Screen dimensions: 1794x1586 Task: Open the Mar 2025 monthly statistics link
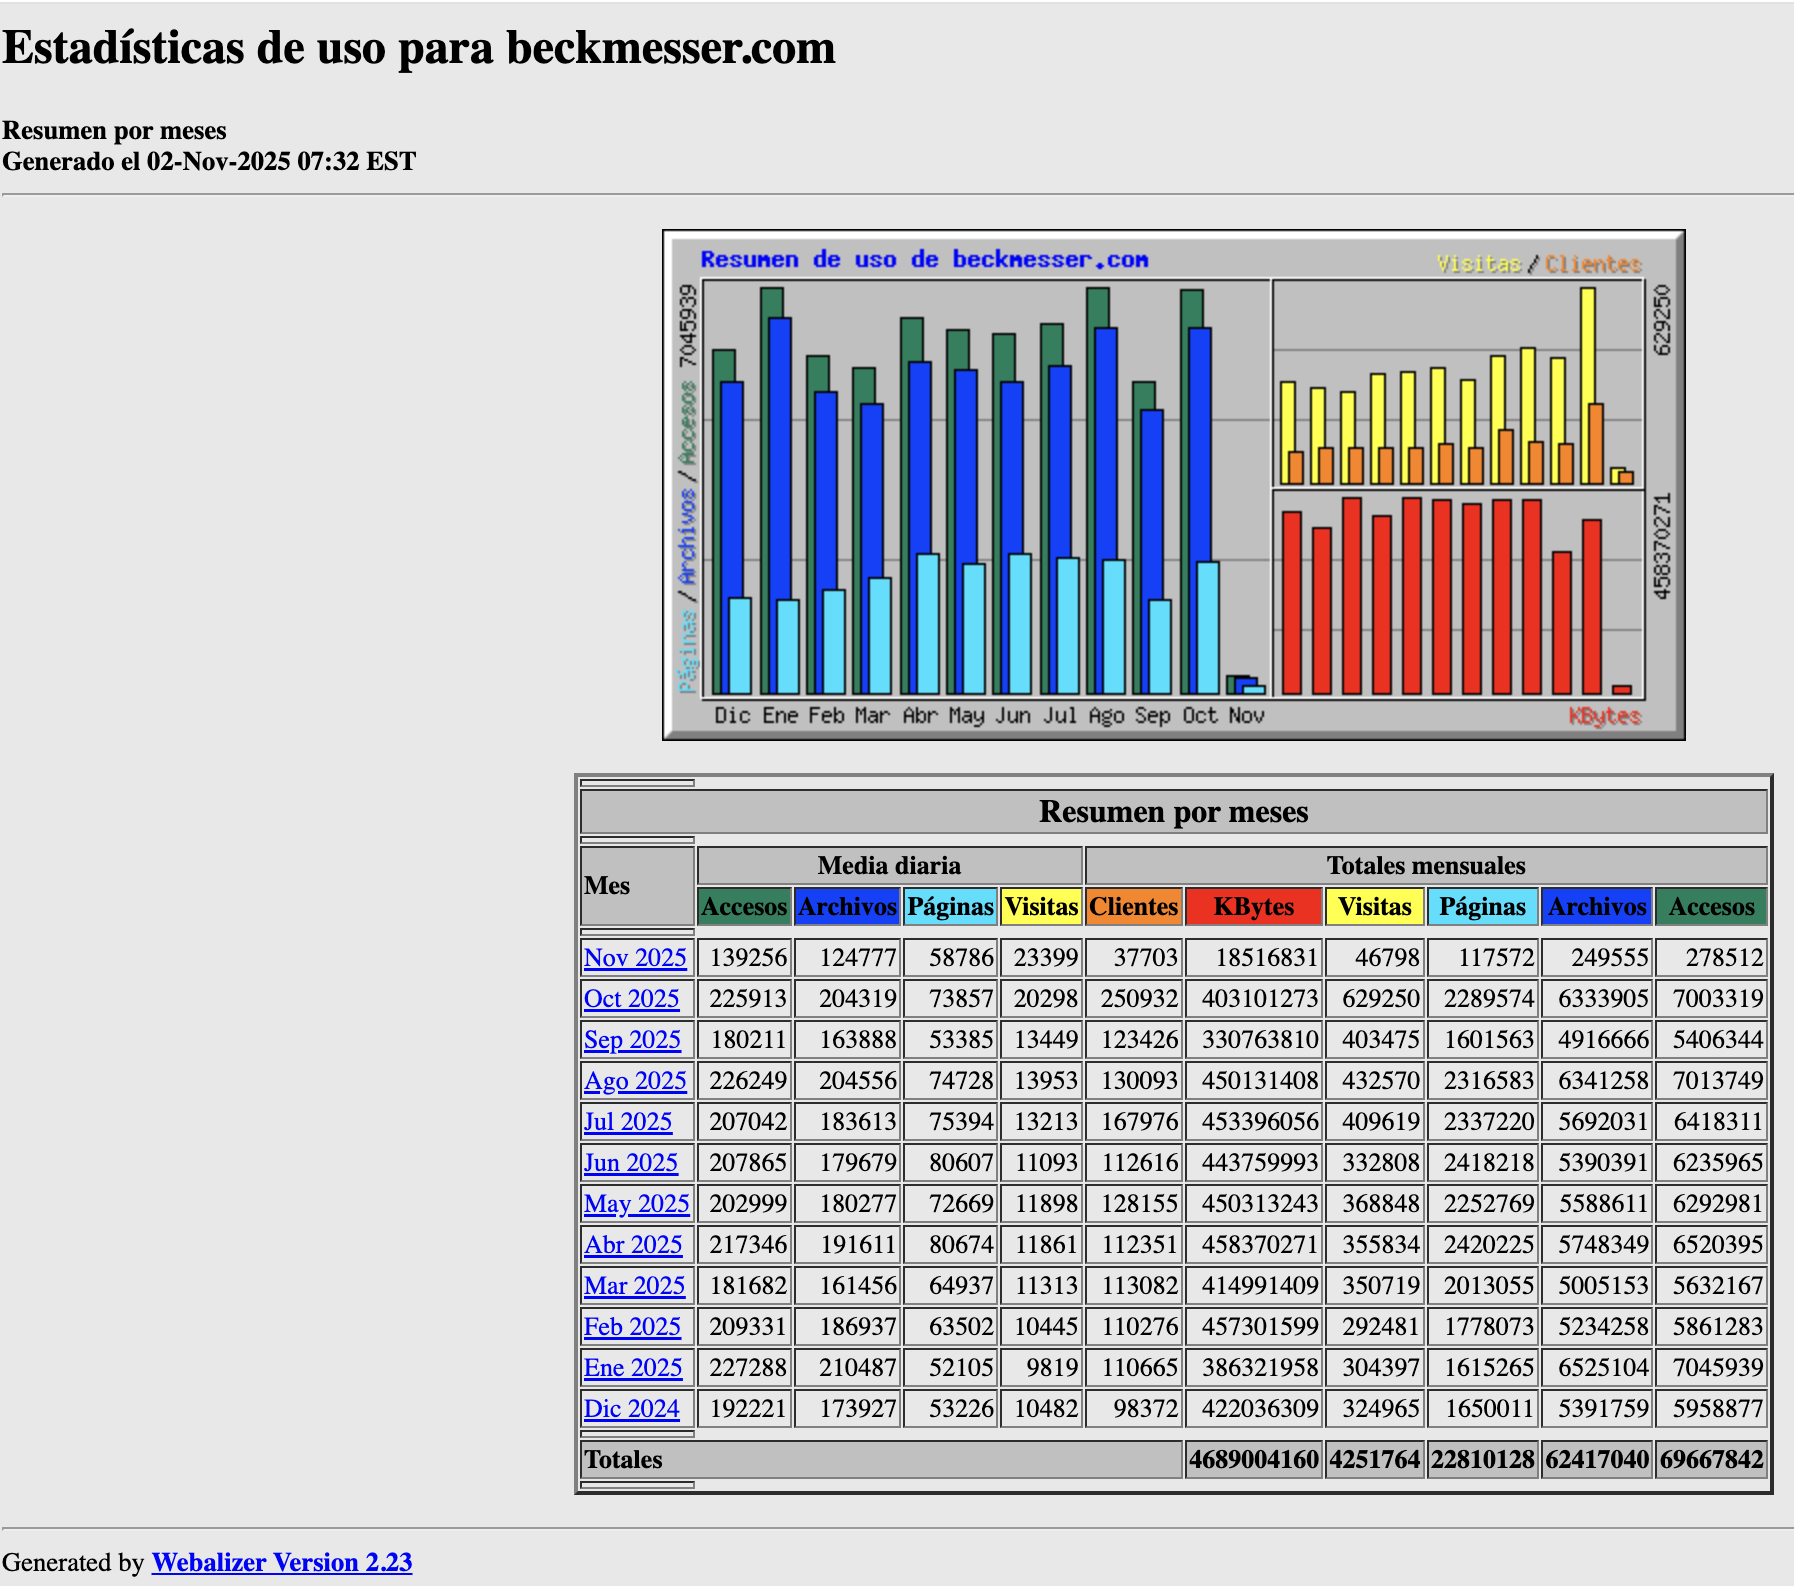(634, 1285)
